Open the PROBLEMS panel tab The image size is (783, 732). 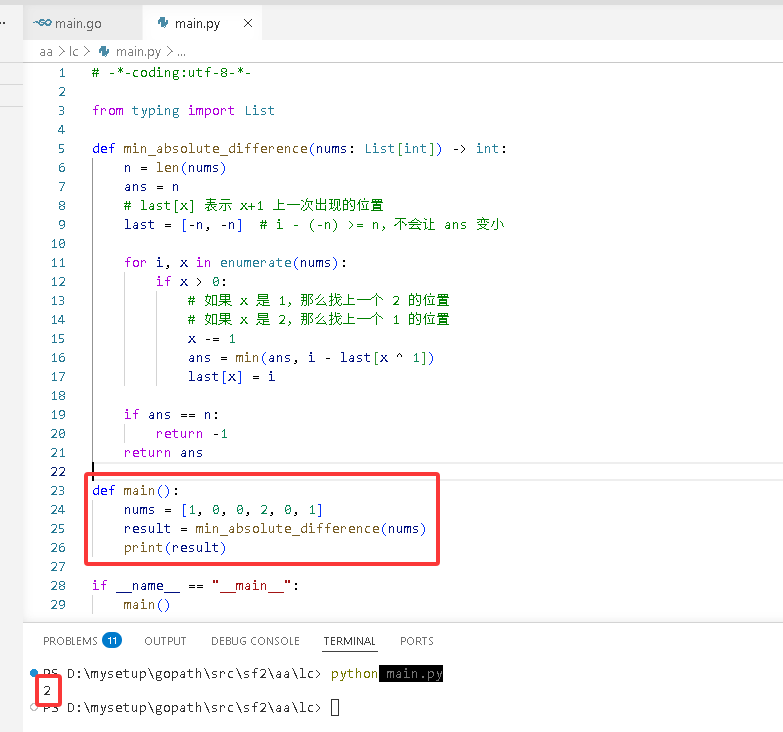coord(70,641)
